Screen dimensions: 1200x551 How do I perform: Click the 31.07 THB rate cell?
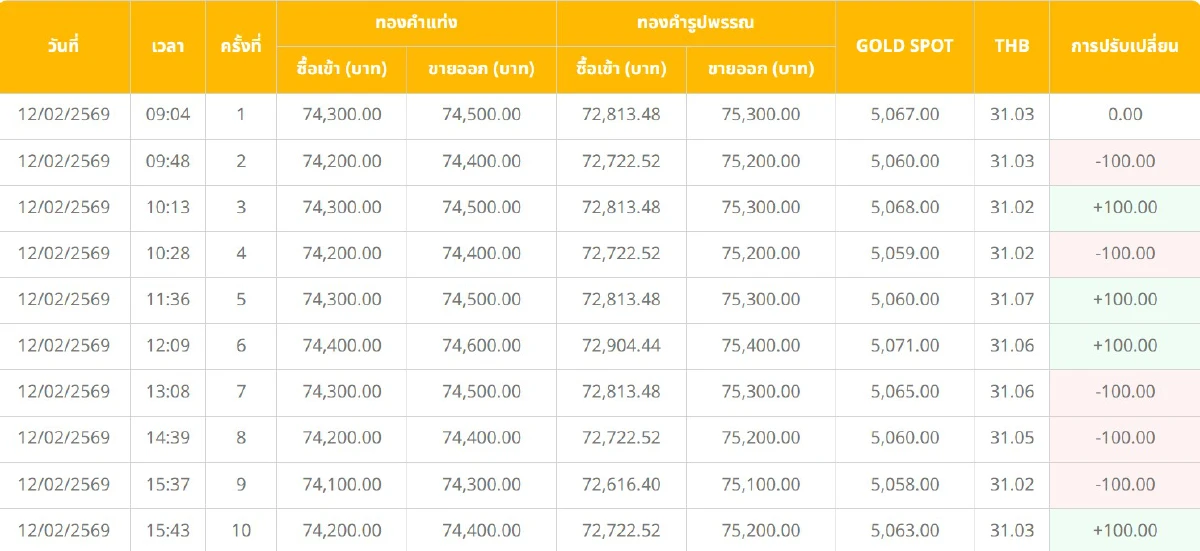1012,299
